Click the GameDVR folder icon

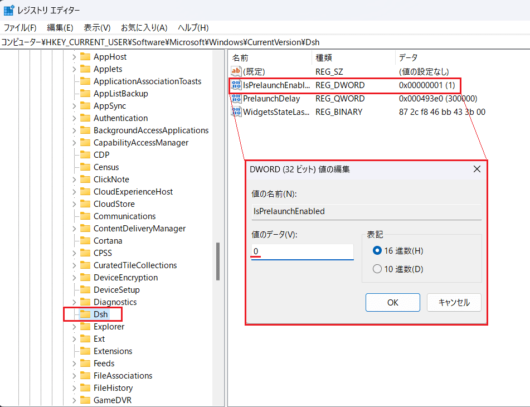(85, 400)
